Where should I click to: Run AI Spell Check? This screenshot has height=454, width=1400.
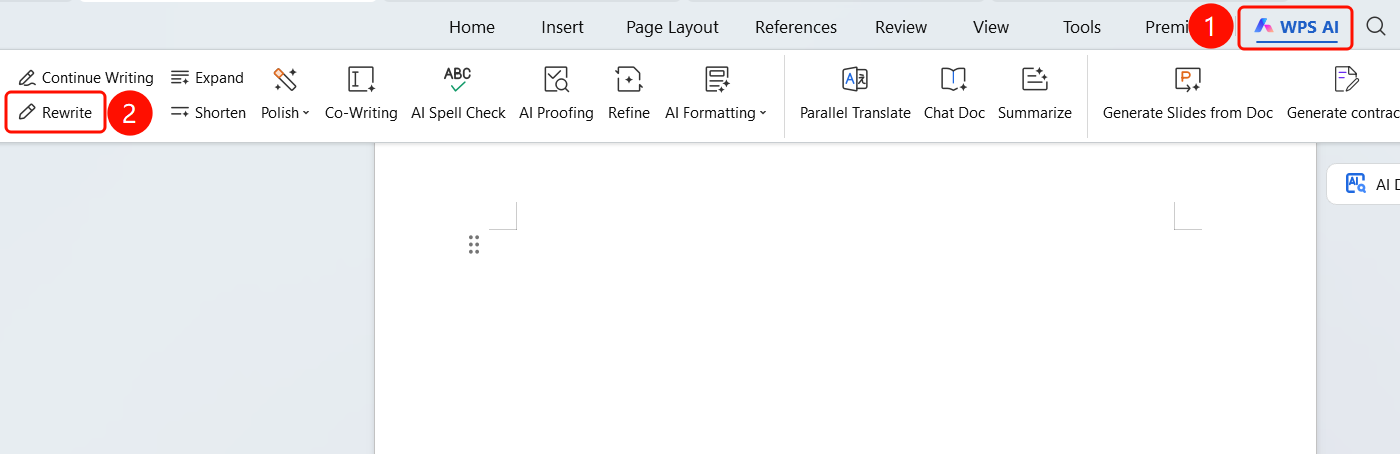click(458, 94)
